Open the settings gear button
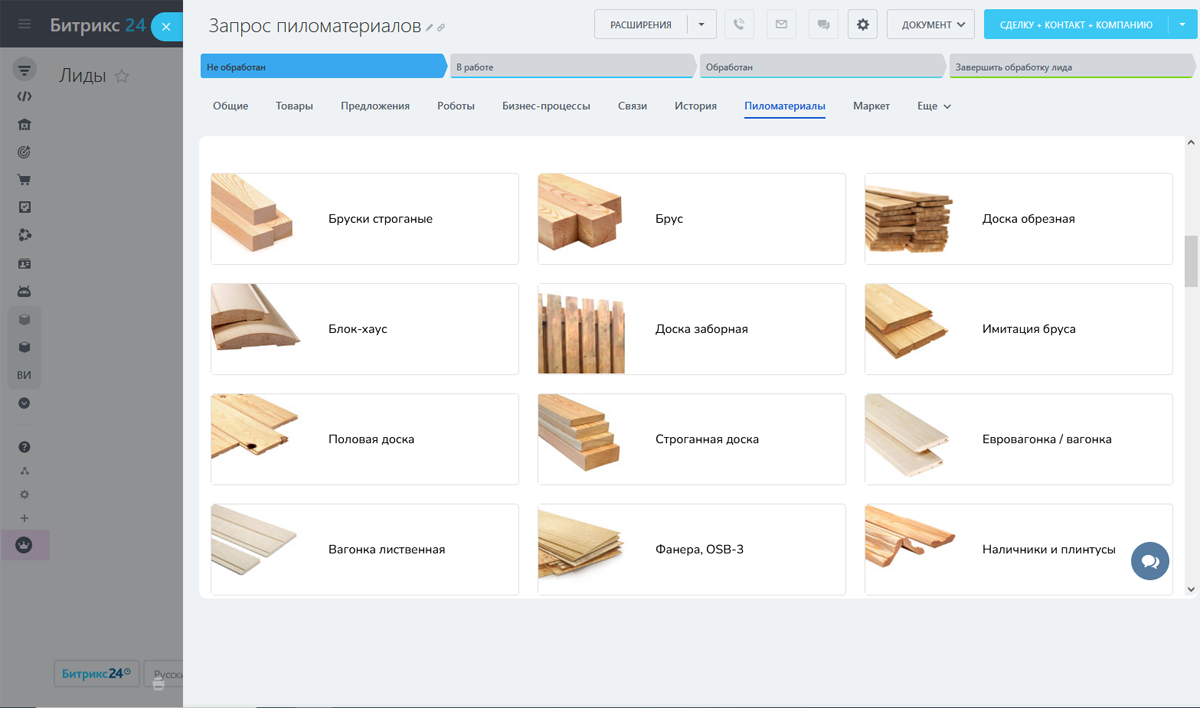The image size is (1200, 708). 863,25
